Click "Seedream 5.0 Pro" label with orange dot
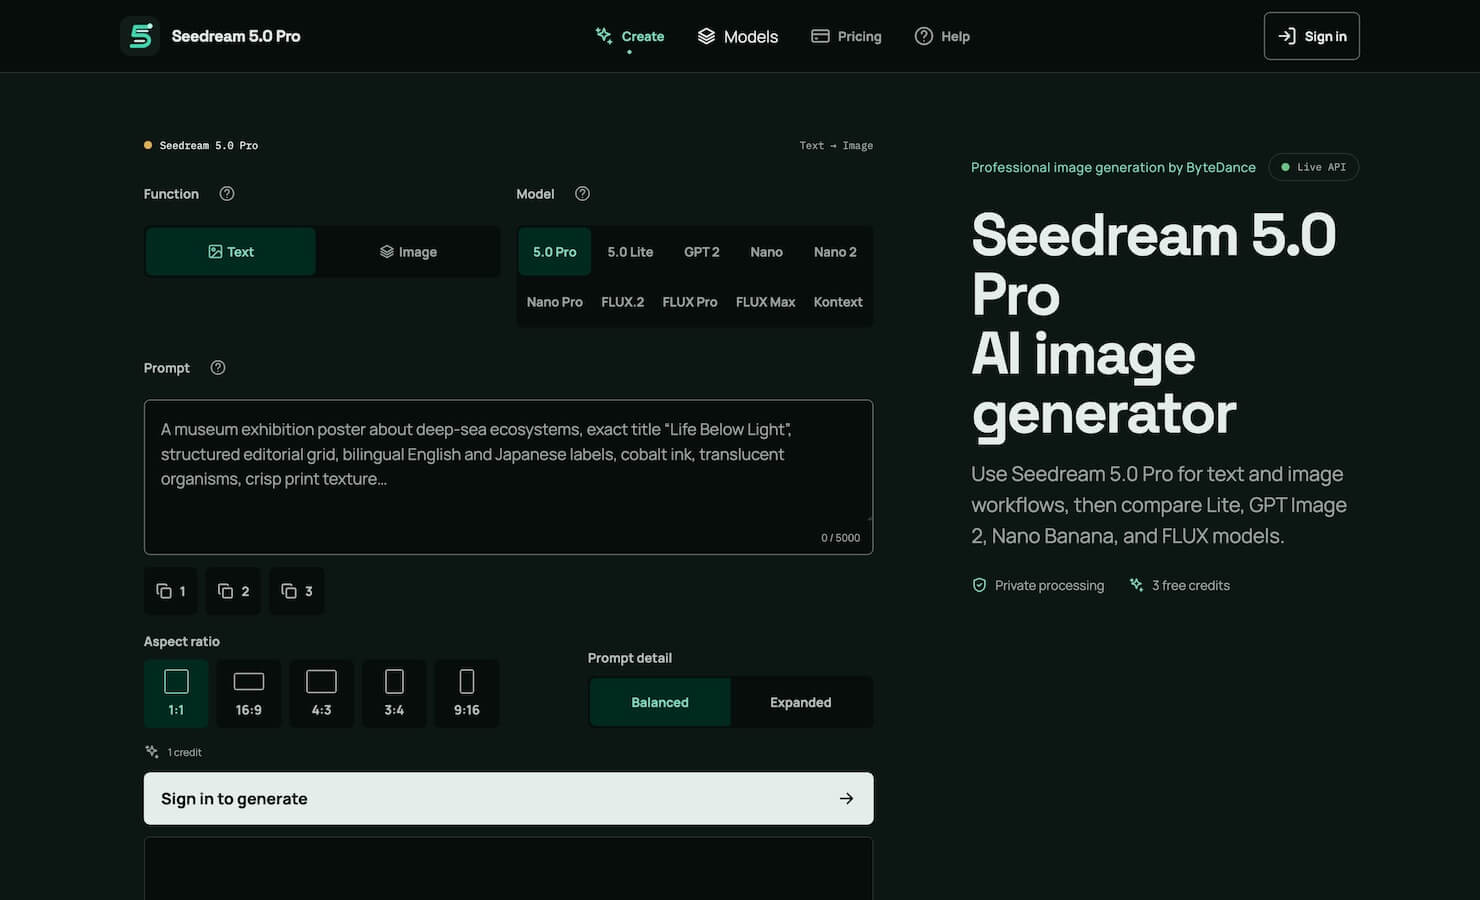Image resolution: width=1480 pixels, height=900 pixels. [x=201, y=146]
